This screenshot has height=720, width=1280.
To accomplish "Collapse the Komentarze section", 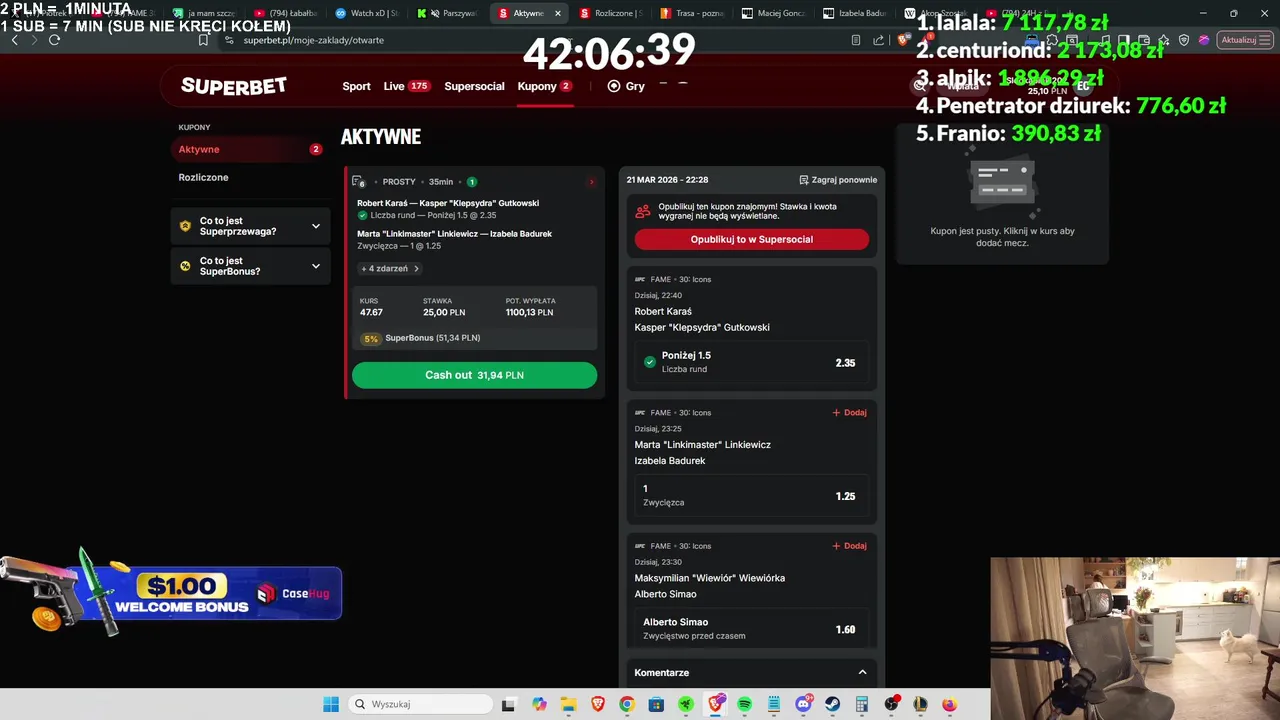I will point(862,672).
